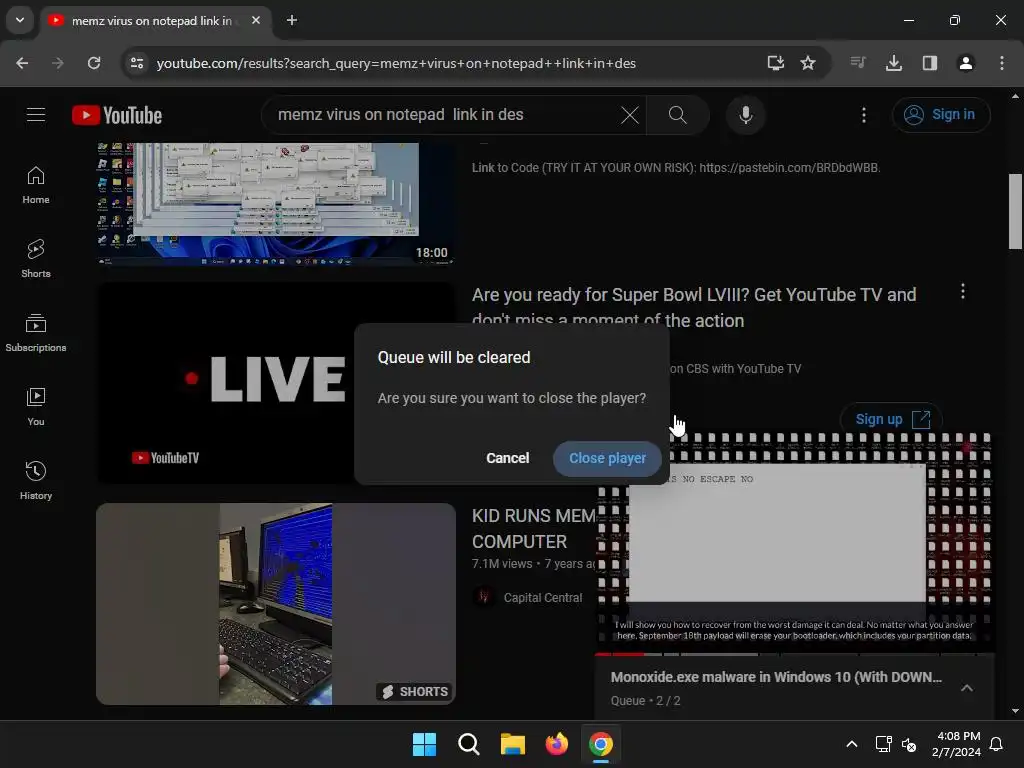Open network icon in system tray

[x=883, y=744]
